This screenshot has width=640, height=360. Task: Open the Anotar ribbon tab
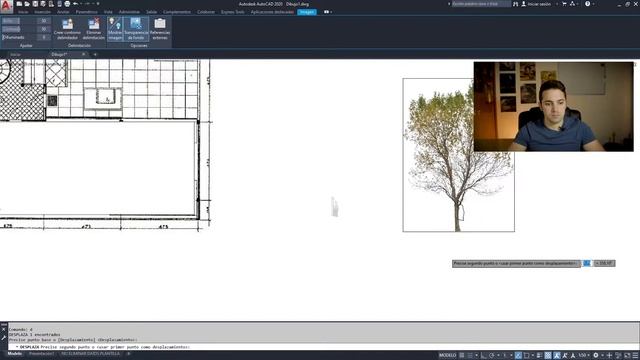(x=63, y=12)
